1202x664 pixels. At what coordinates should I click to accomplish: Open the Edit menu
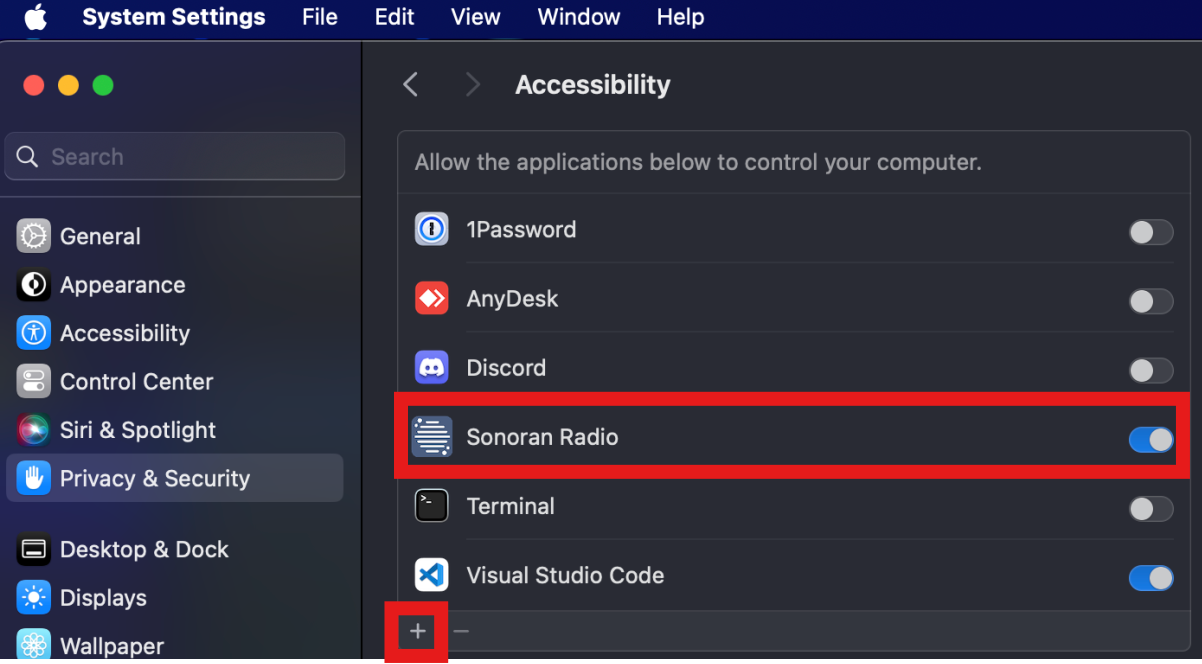tap(394, 17)
